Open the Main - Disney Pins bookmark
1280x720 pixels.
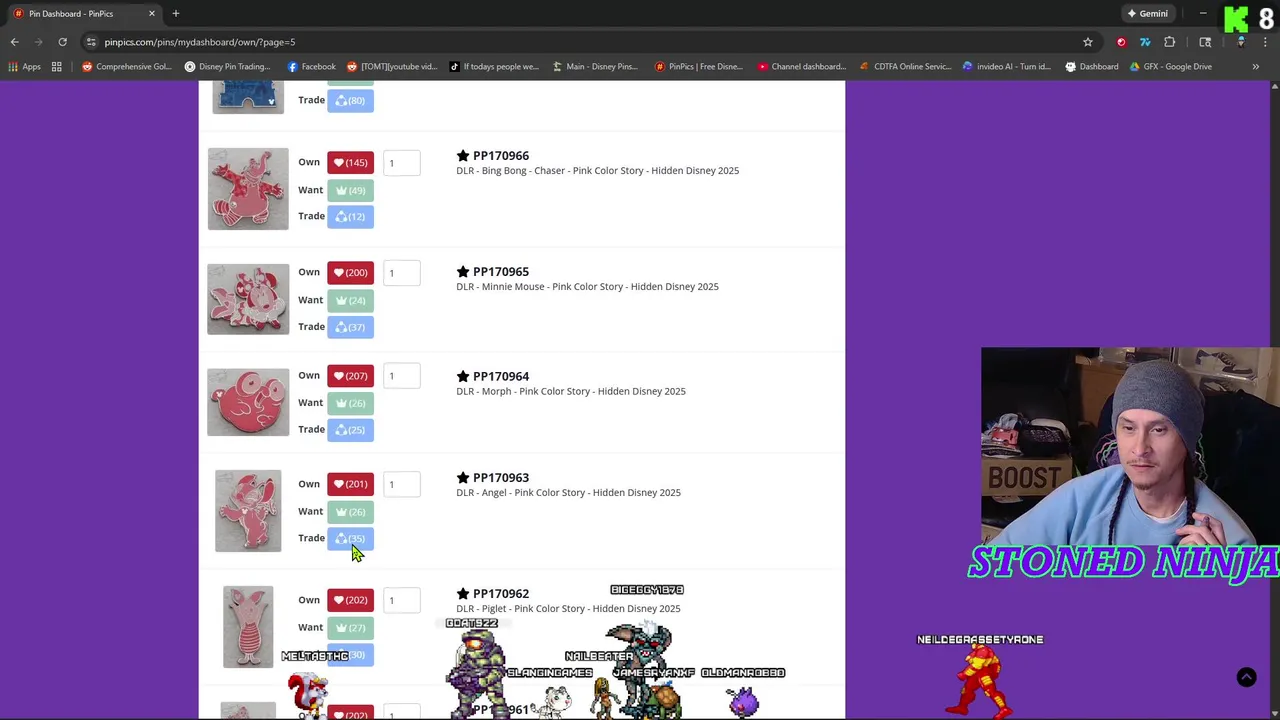pos(594,67)
